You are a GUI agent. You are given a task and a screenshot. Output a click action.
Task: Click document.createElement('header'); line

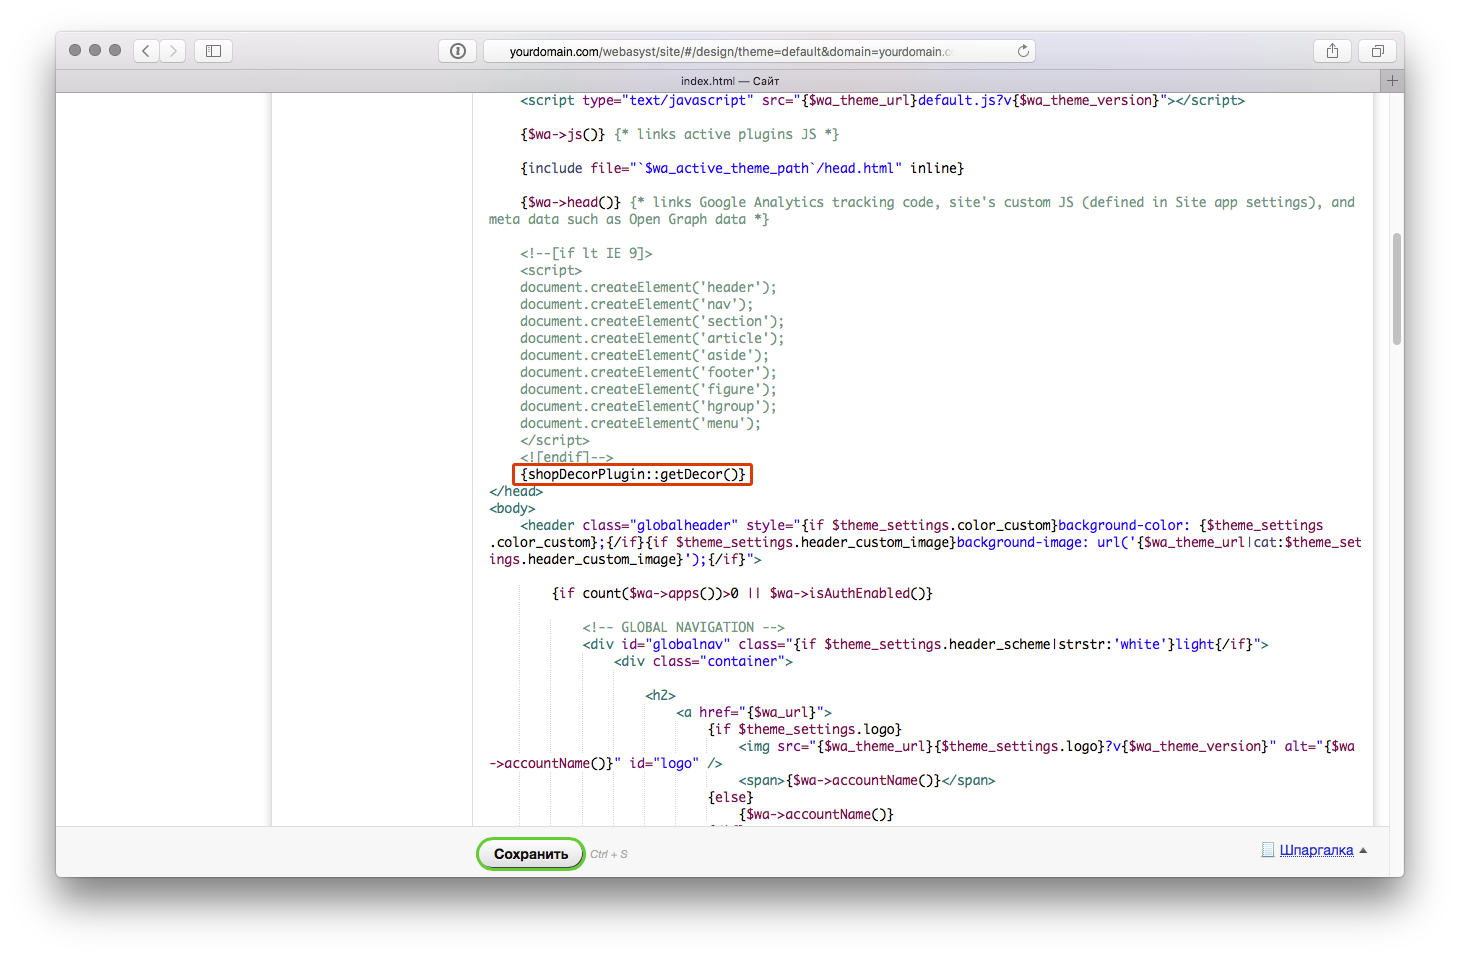[648, 287]
